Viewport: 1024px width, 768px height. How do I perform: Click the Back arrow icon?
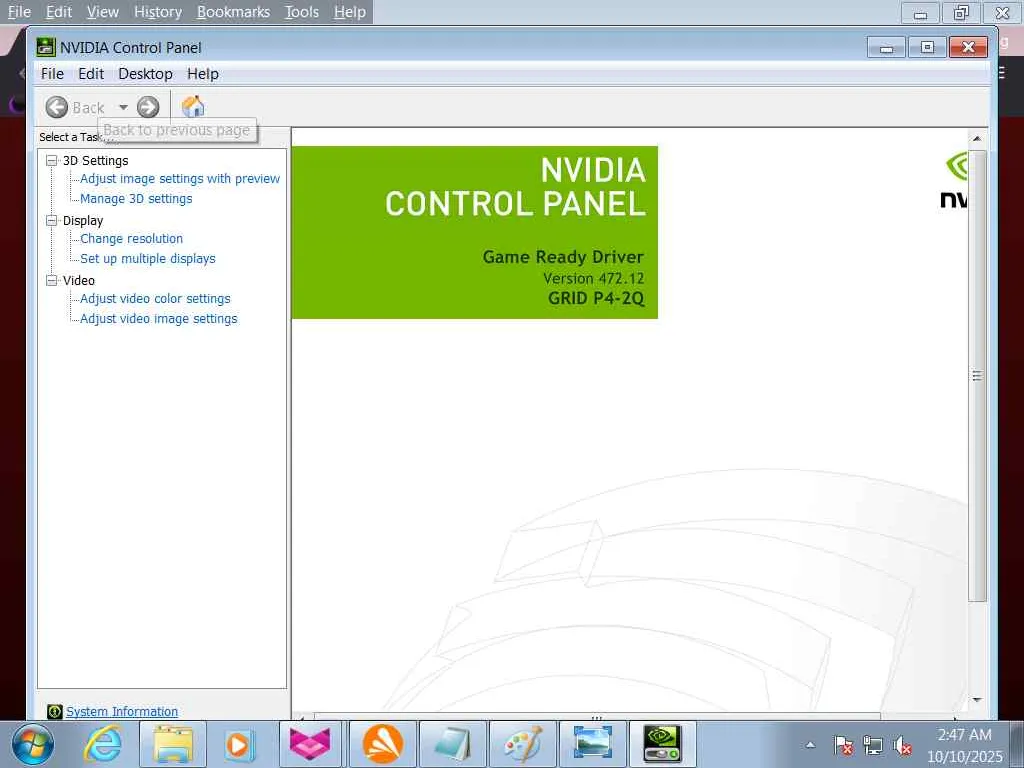coord(57,107)
